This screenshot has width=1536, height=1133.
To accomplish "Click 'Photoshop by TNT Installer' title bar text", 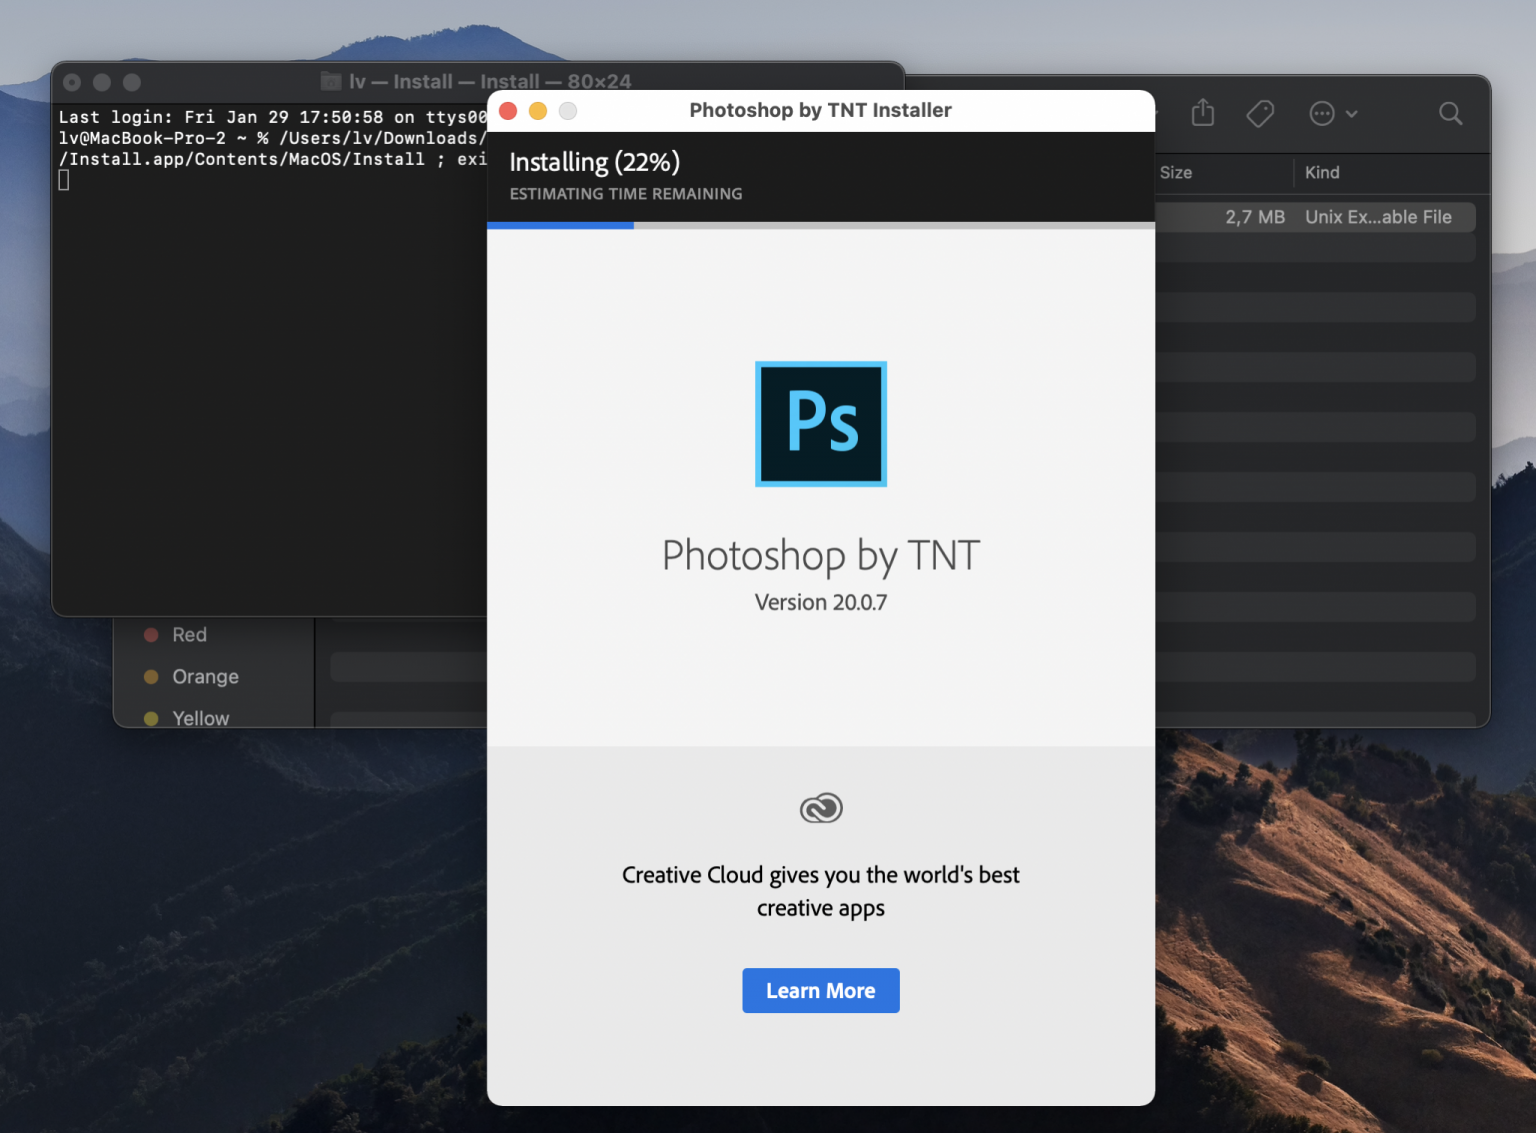I will click(x=820, y=110).
